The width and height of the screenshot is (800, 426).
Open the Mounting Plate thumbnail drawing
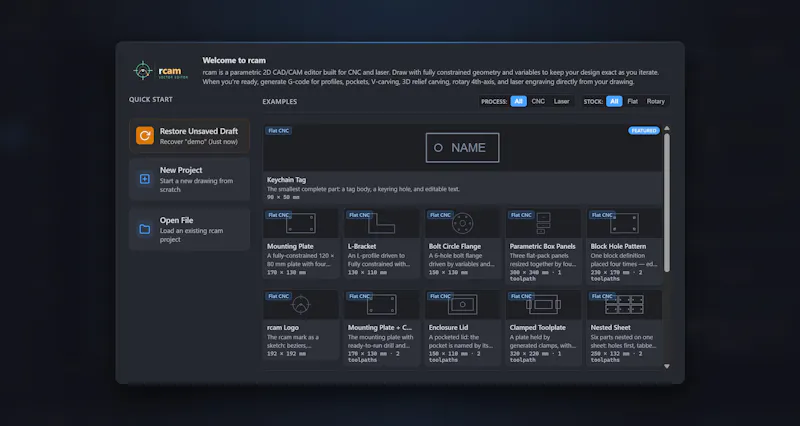point(301,223)
